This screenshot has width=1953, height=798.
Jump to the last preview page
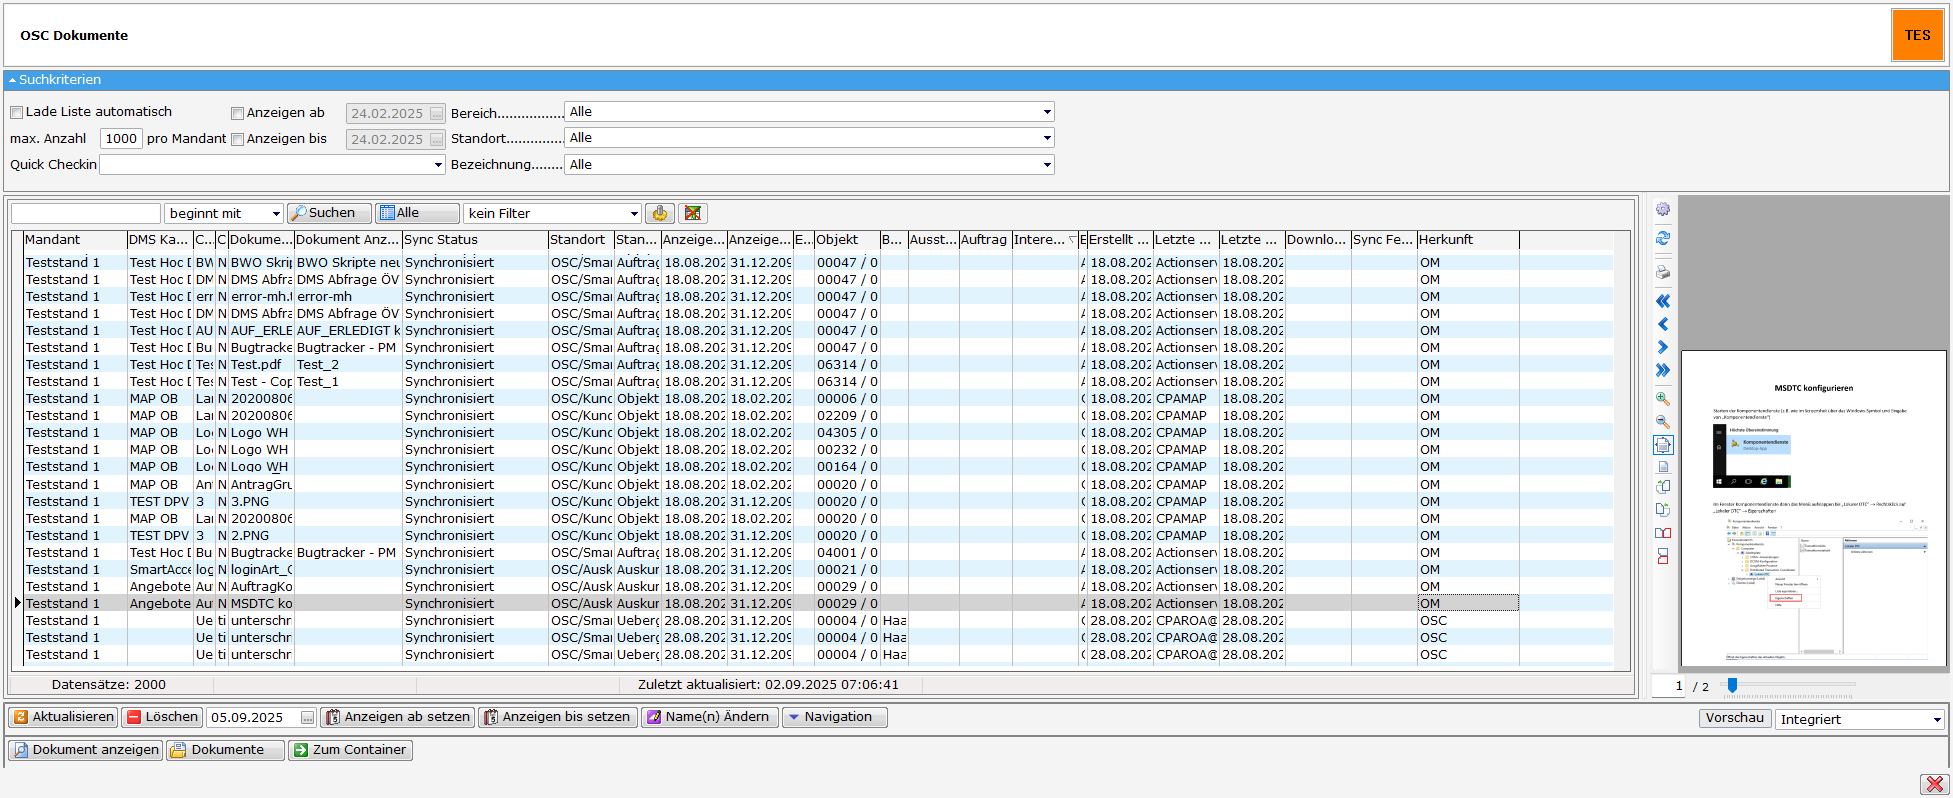(x=1663, y=370)
